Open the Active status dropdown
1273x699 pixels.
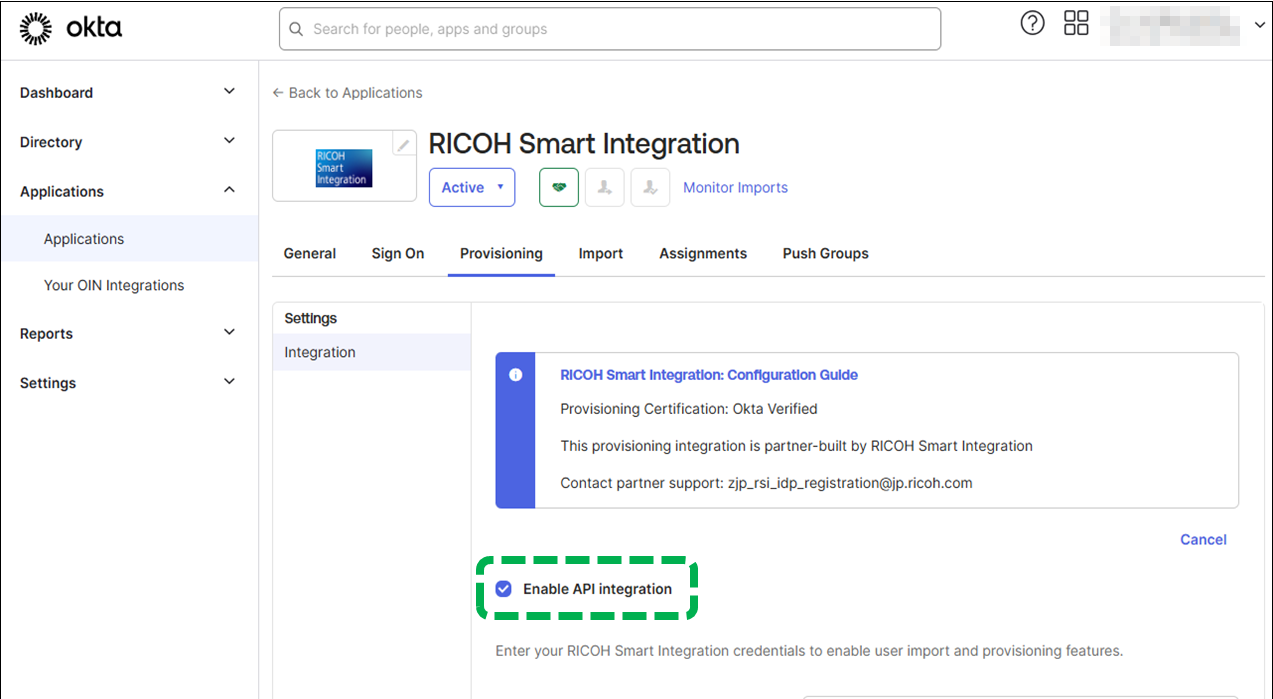coord(472,188)
